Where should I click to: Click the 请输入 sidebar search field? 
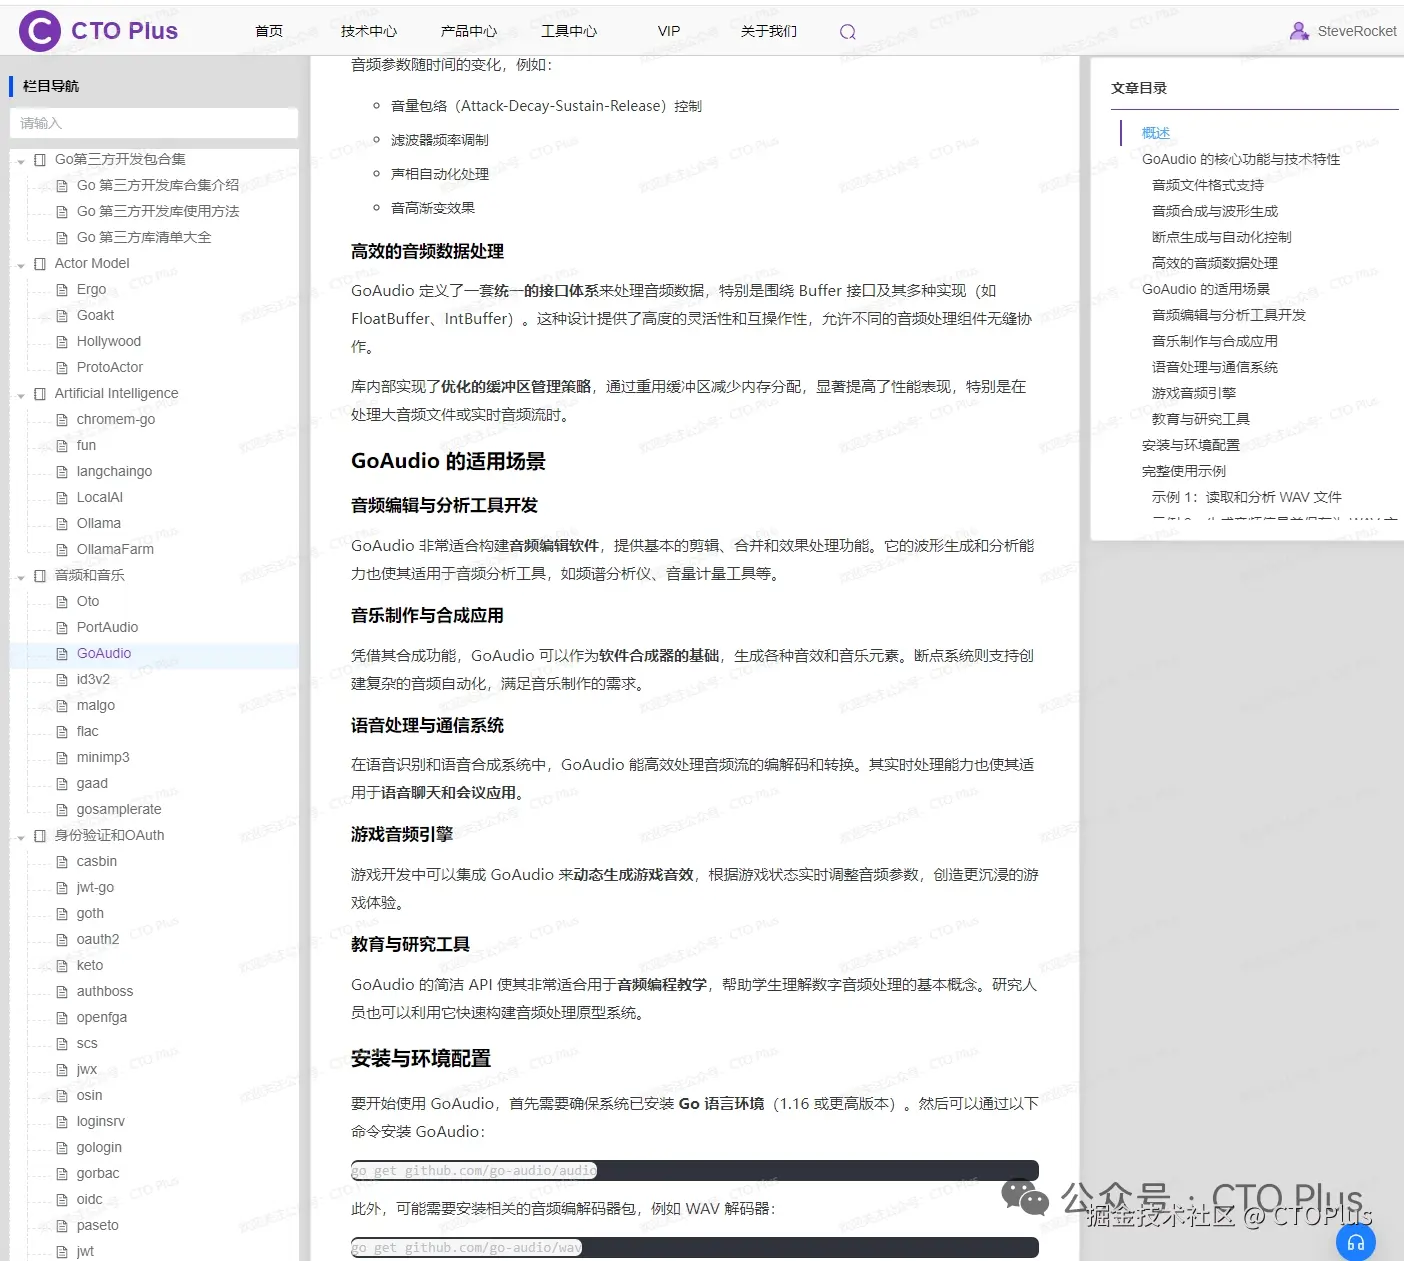click(154, 123)
